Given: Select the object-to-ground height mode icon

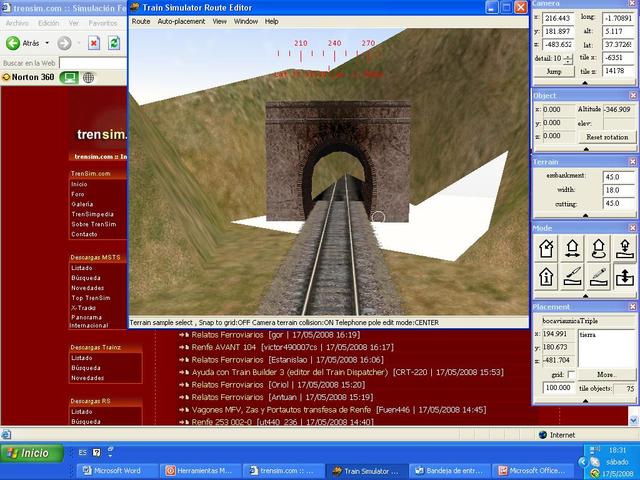Looking at the screenshot, I should point(624,248).
